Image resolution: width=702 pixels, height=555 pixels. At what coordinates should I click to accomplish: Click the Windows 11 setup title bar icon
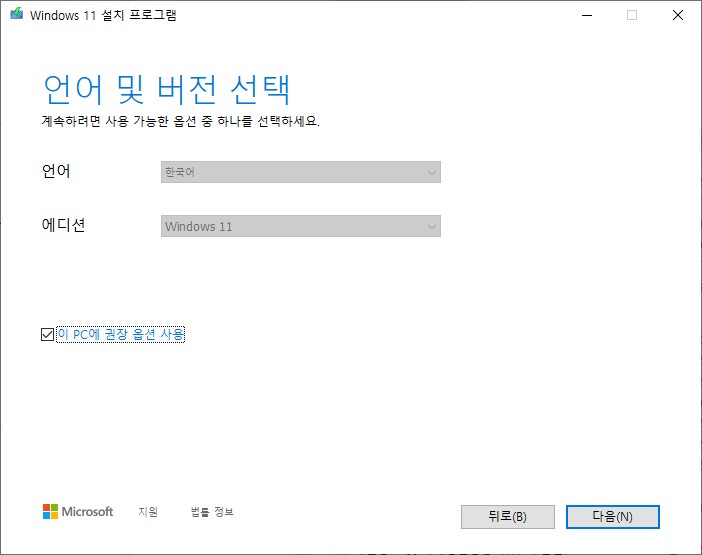coord(17,14)
